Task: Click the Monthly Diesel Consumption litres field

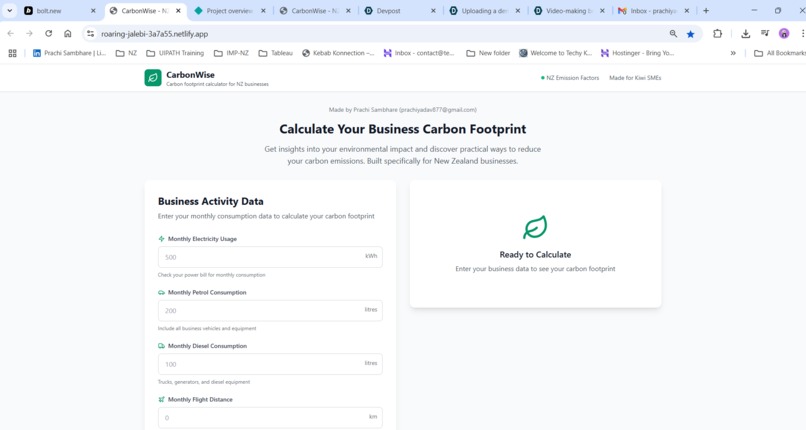Action: pyautogui.click(x=270, y=364)
